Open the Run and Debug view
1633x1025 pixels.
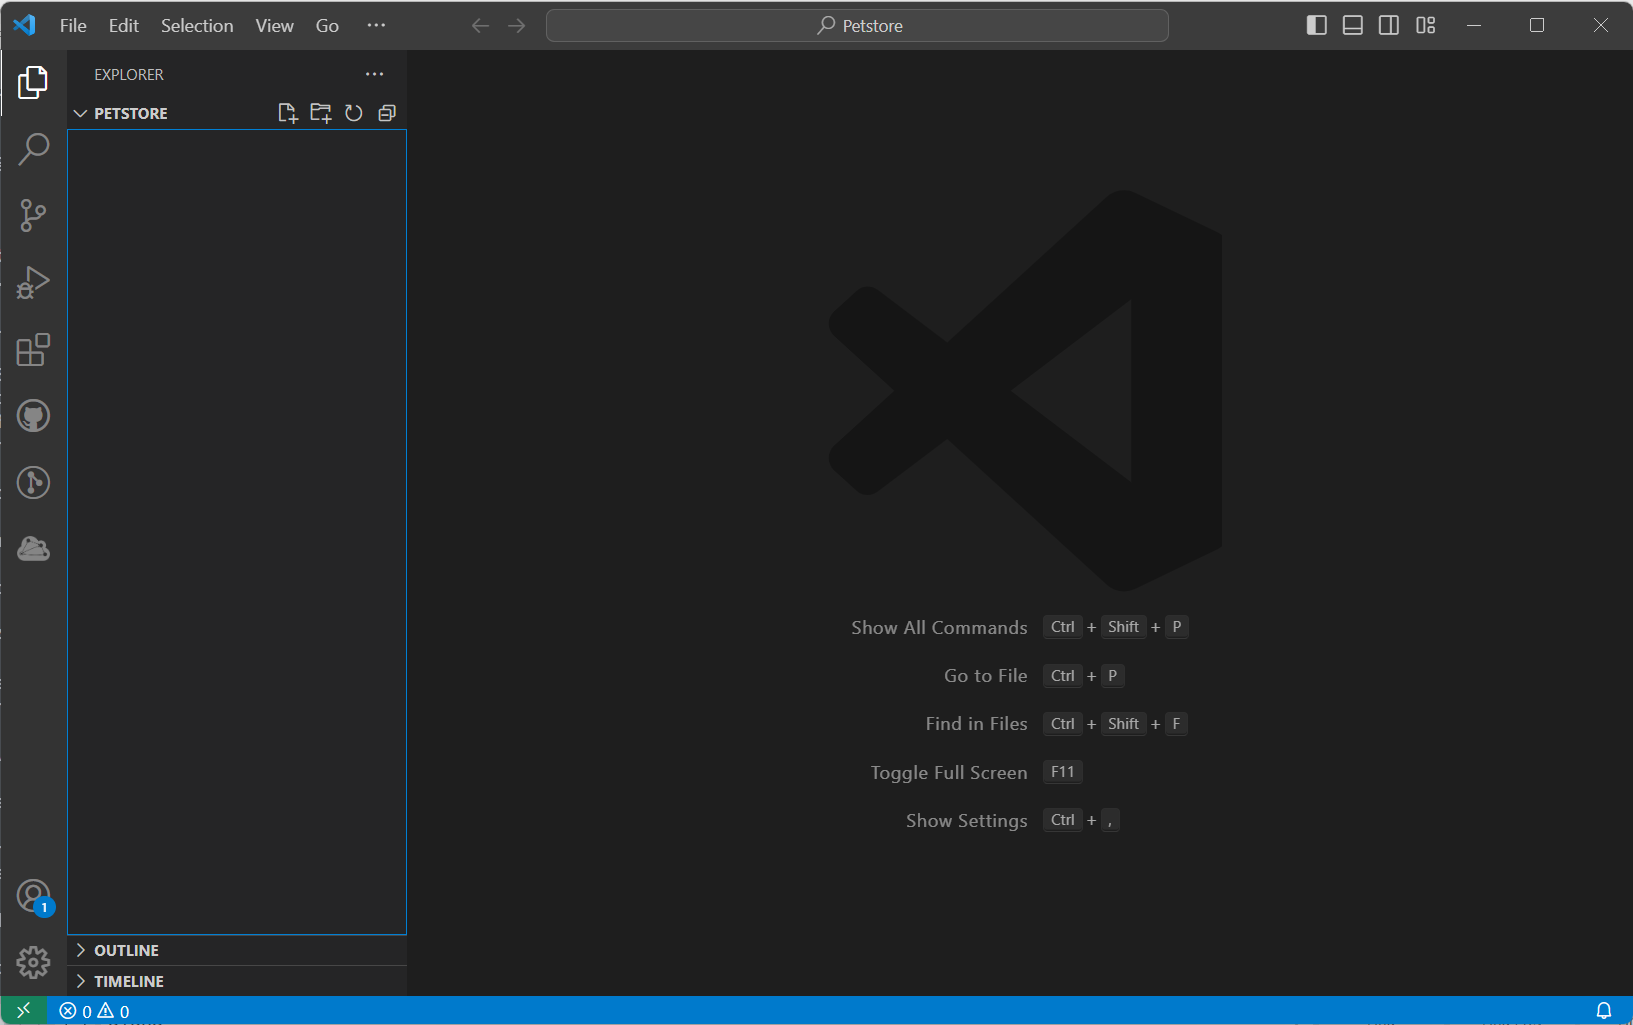pos(33,283)
